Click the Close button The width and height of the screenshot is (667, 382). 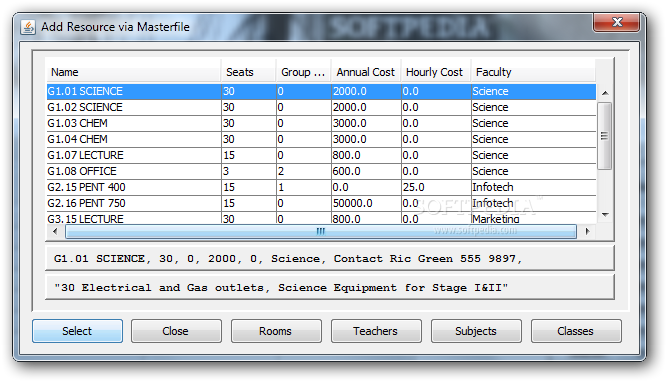[176, 331]
